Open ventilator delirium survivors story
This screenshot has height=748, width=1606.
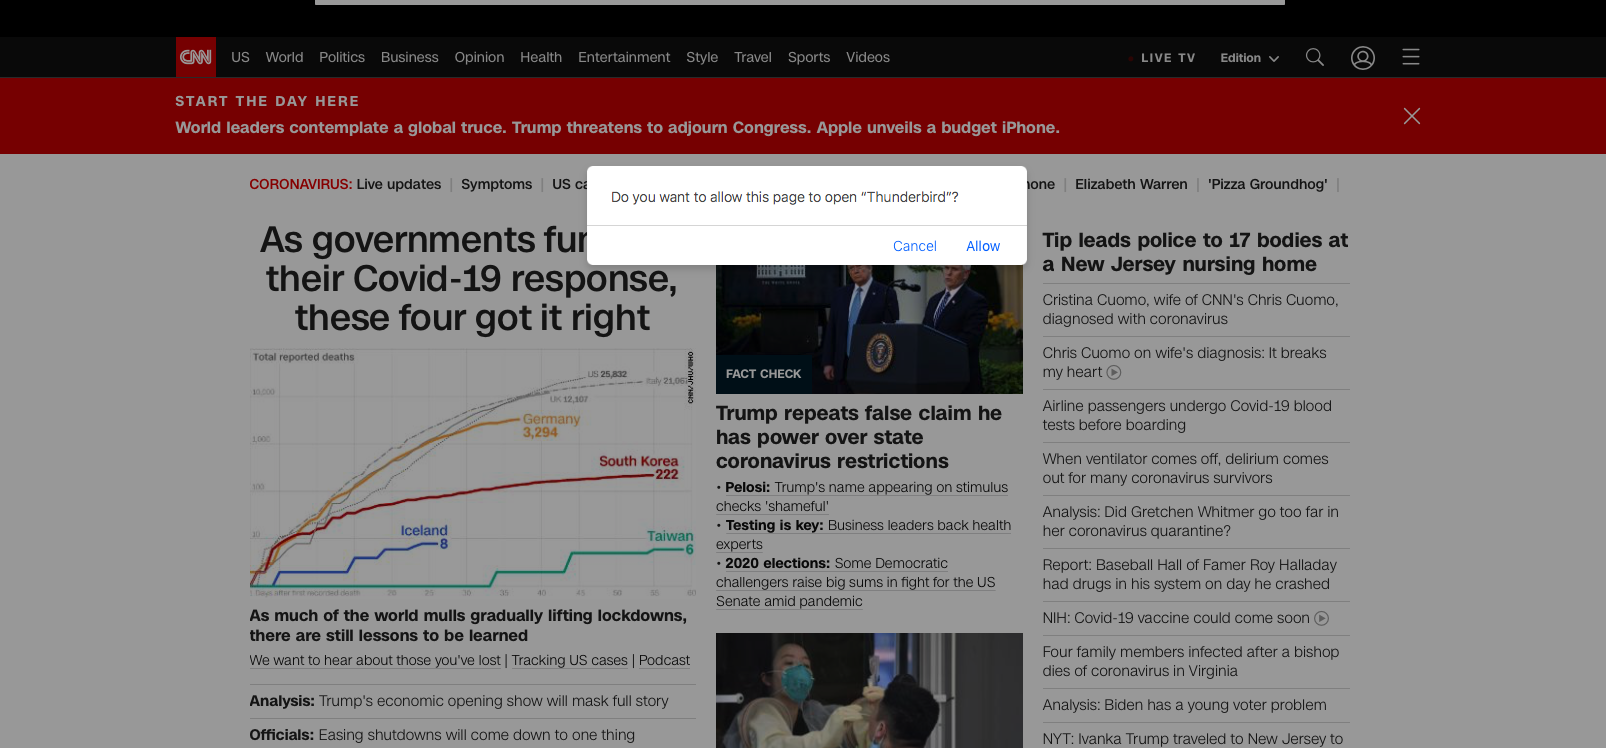click(1185, 468)
